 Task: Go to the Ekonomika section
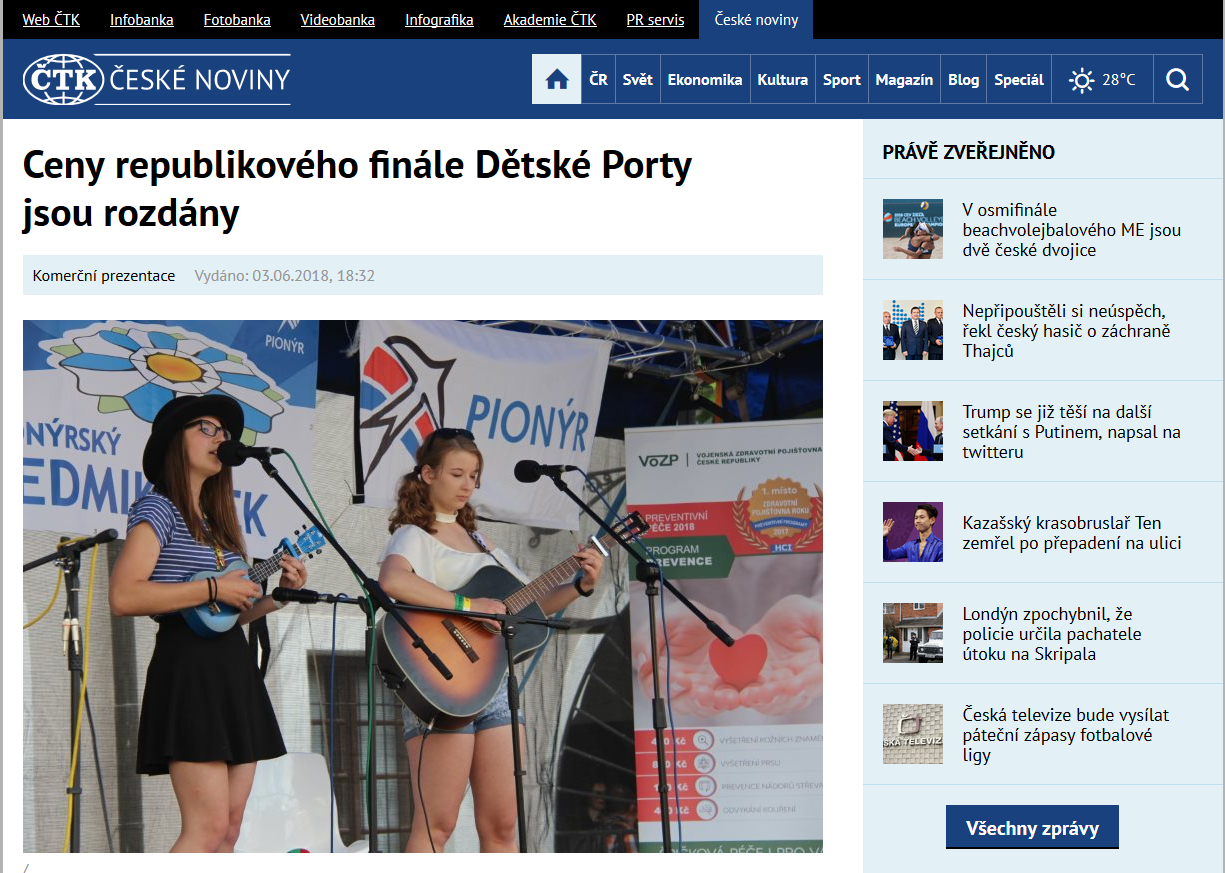(704, 80)
